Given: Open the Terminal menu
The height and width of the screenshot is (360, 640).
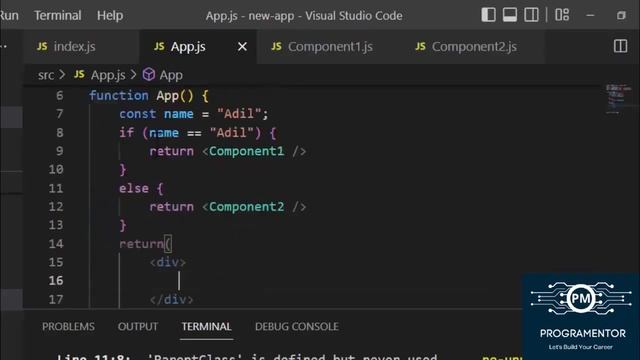Looking at the screenshot, I should pos(58,16).
